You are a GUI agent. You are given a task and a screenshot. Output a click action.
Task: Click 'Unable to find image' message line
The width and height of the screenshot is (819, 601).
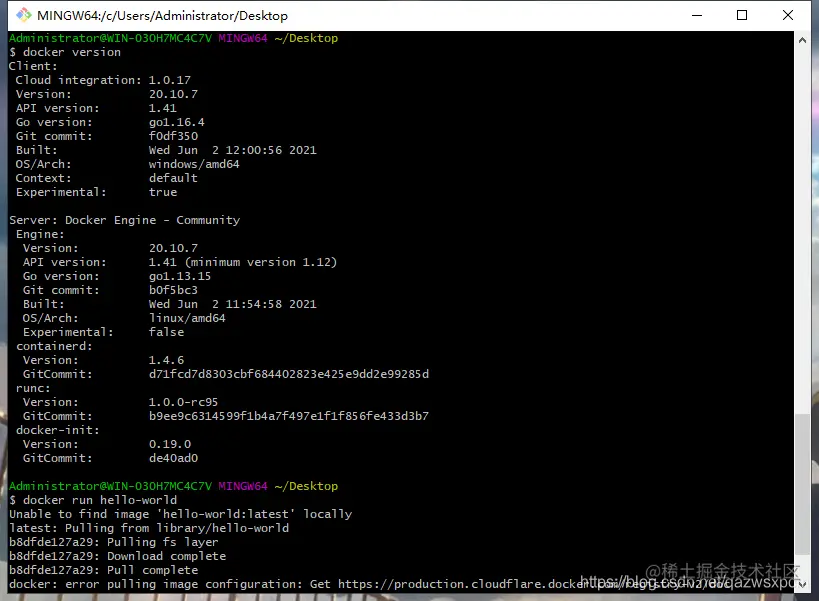(x=180, y=514)
